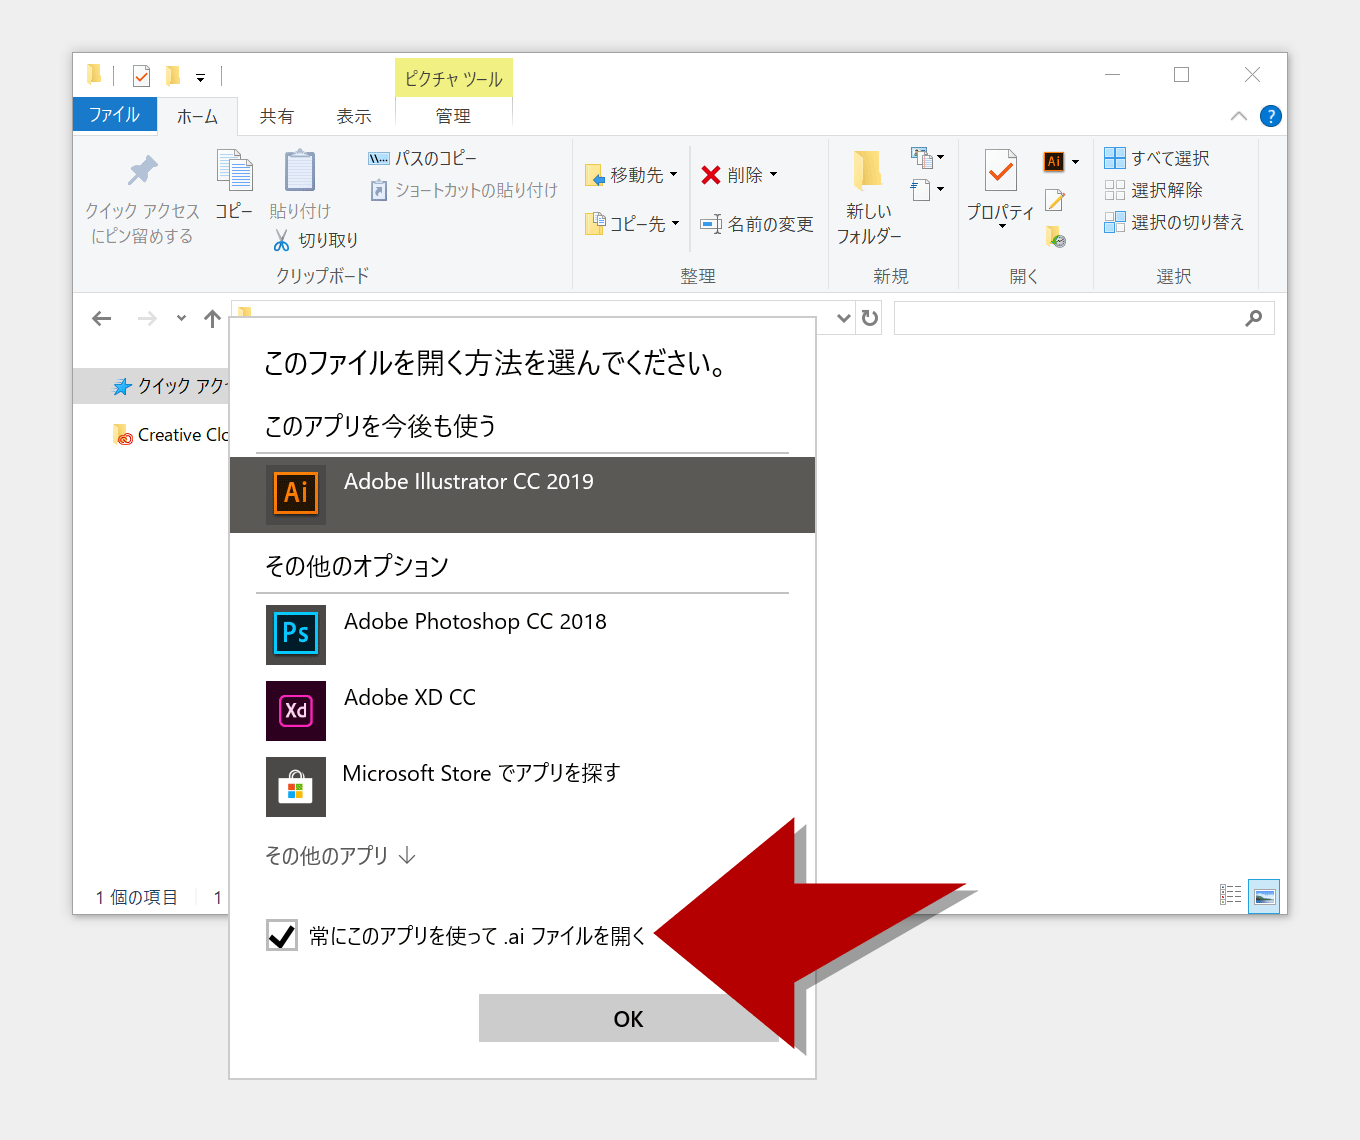
Task: Go Back with the left arrow
Action: 101,319
